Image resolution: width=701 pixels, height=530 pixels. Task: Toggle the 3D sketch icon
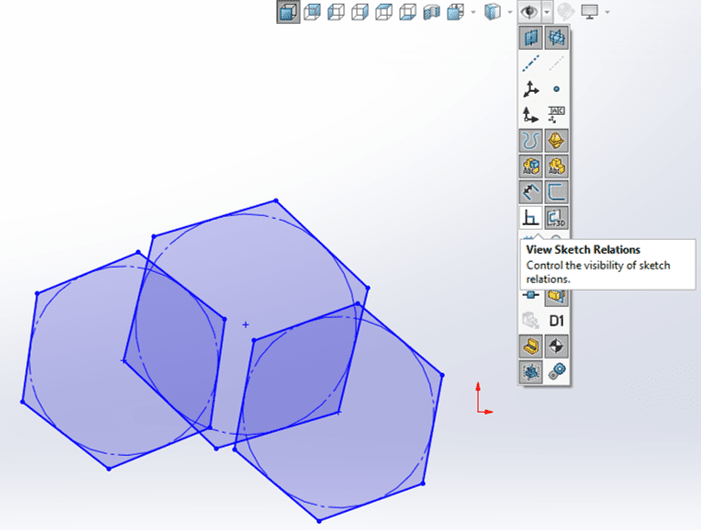click(x=557, y=218)
